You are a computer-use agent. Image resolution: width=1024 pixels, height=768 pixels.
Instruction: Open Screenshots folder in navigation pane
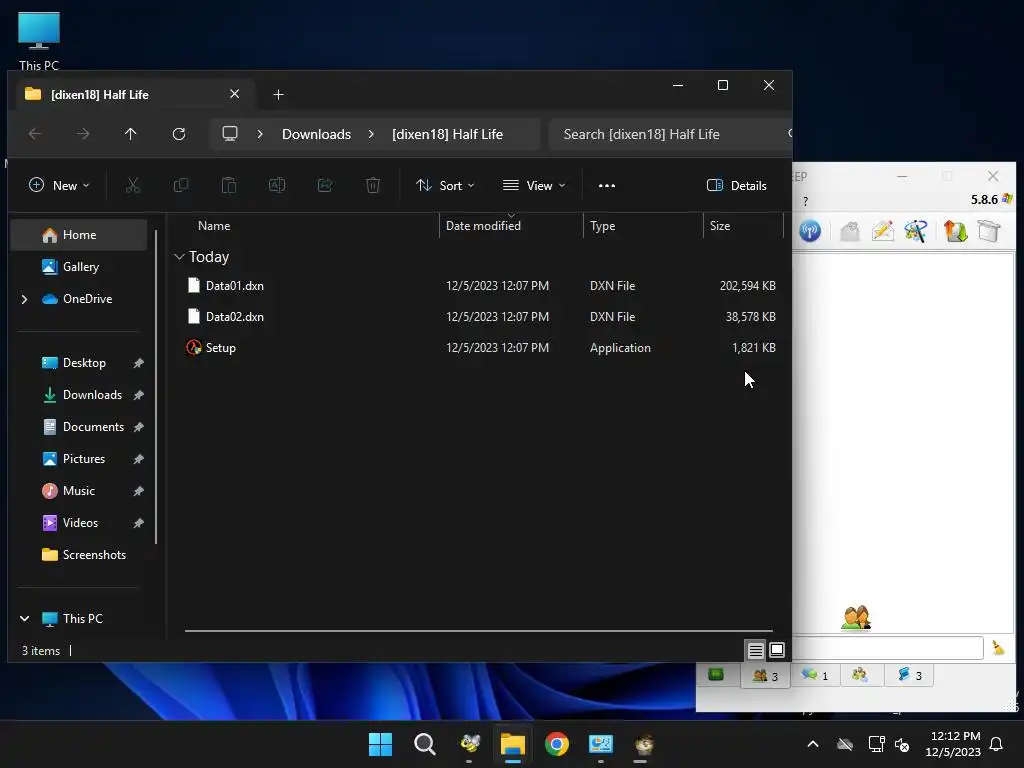point(79,555)
